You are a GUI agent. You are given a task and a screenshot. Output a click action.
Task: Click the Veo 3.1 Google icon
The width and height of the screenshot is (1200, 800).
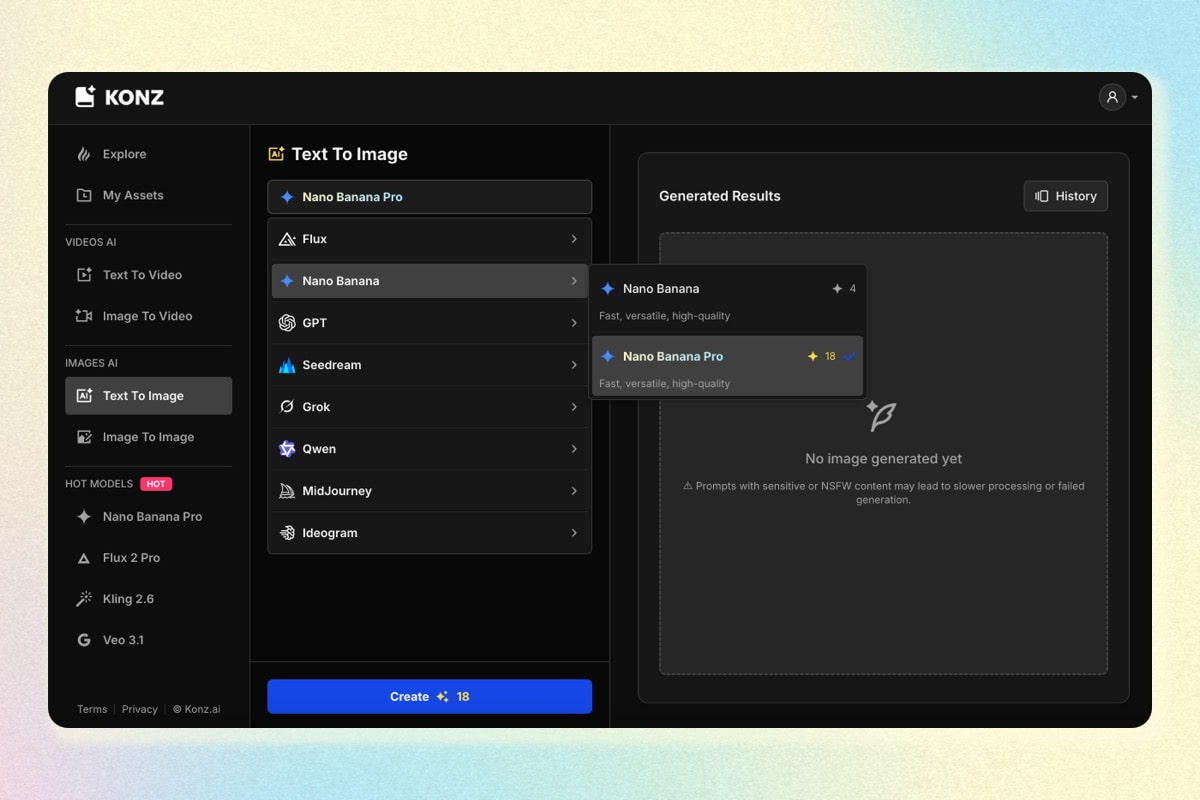point(84,640)
